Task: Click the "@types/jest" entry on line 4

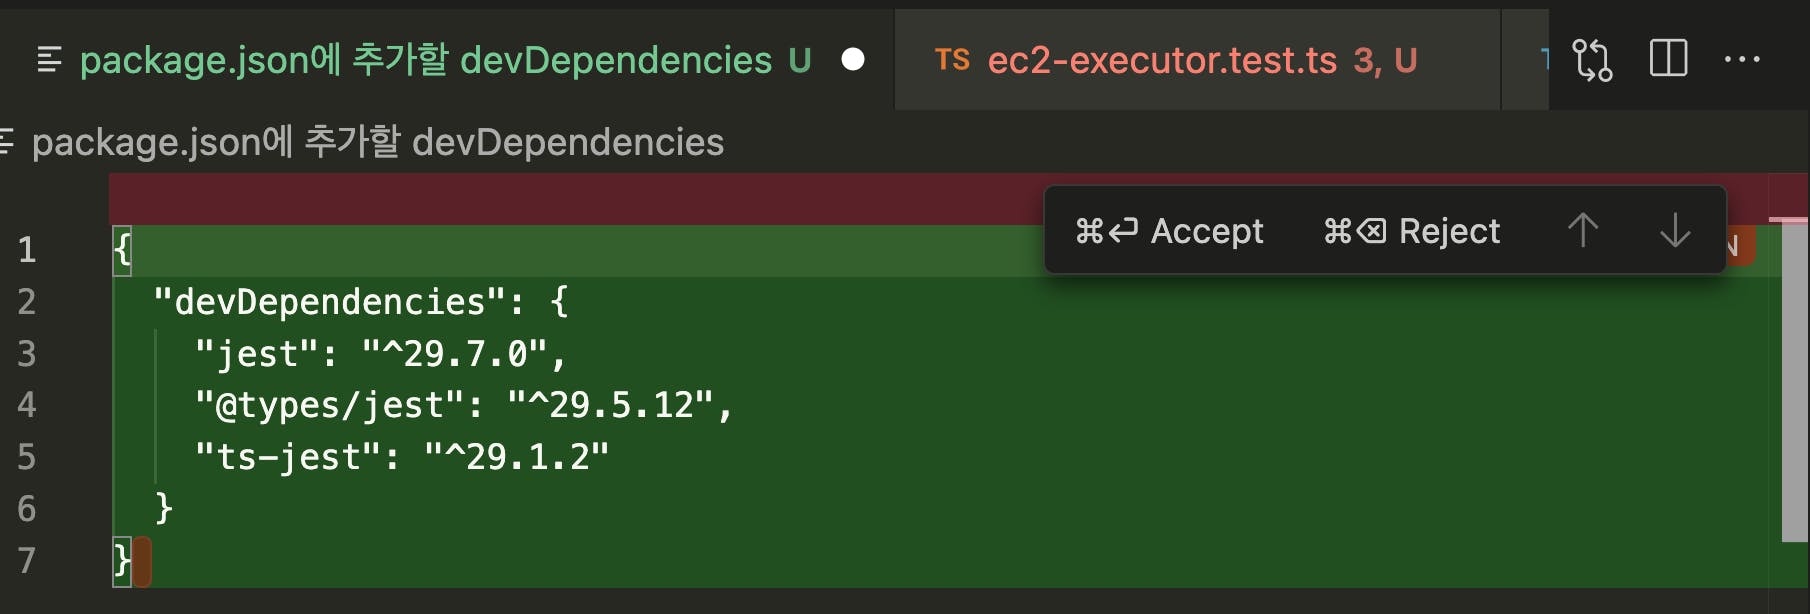Action: (x=330, y=406)
